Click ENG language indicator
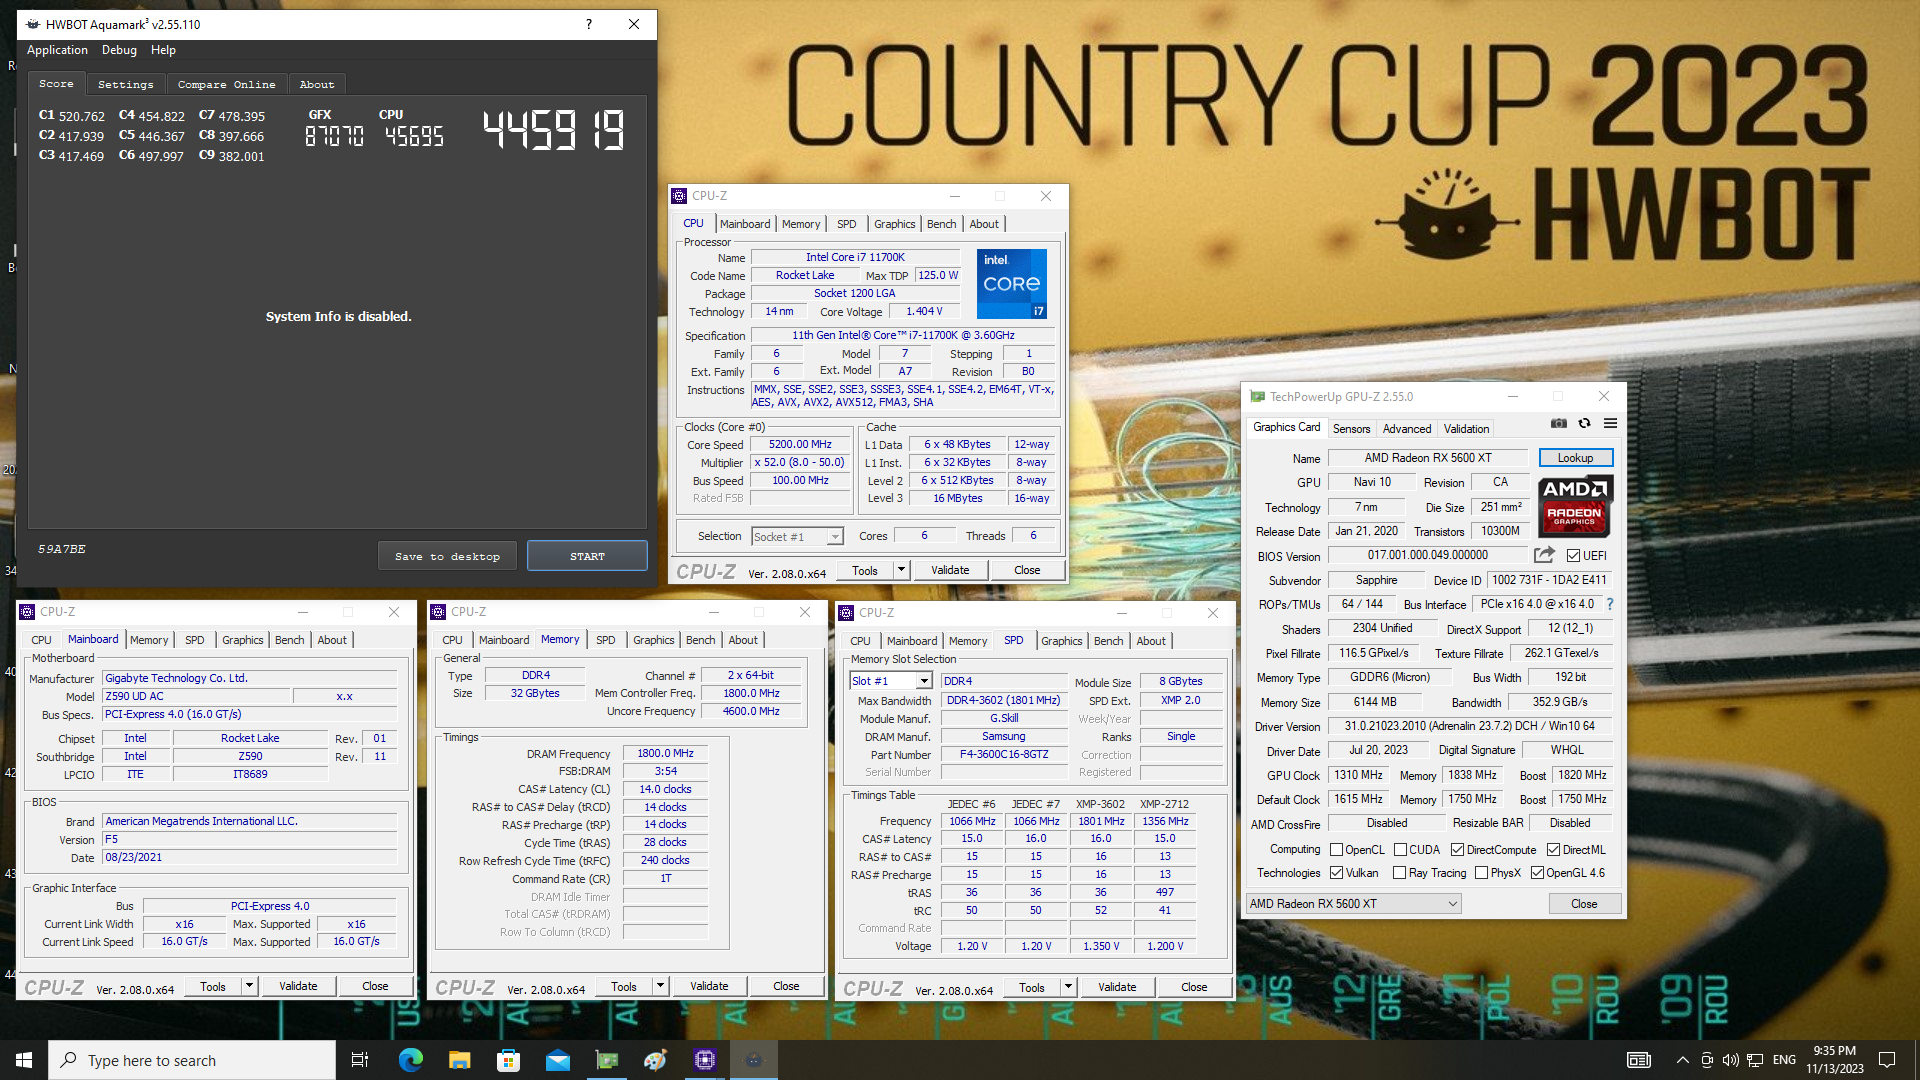Viewport: 1920px width, 1080px height. tap(1784, 1060)
